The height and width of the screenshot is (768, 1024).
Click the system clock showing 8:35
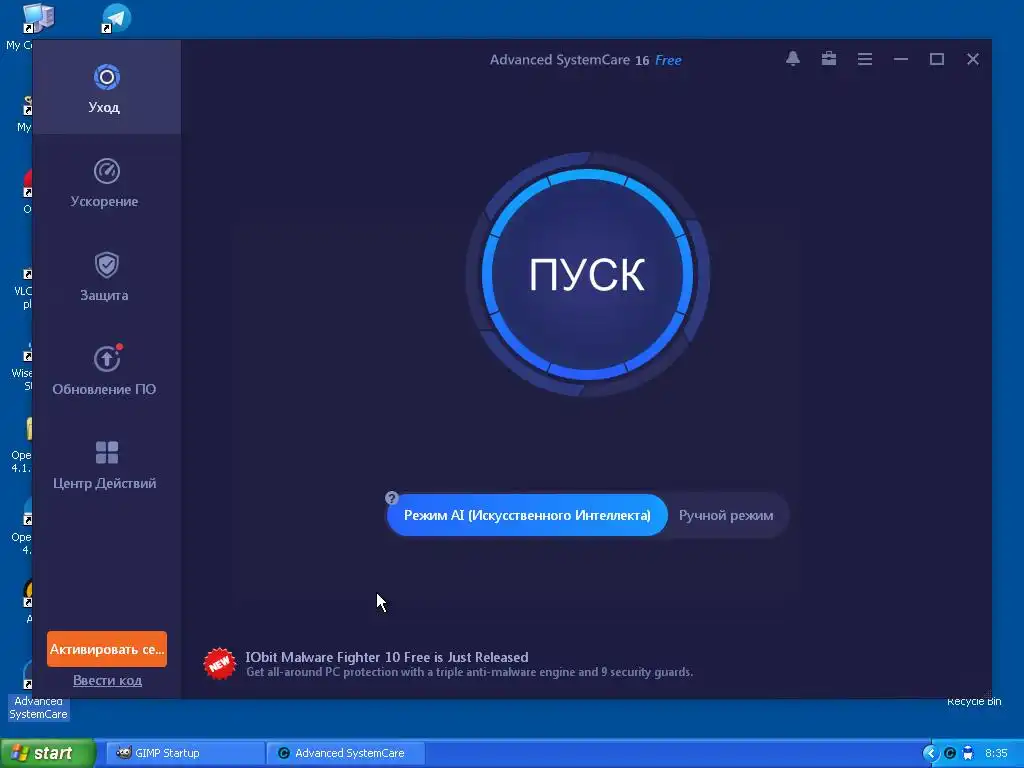[996, 753]
